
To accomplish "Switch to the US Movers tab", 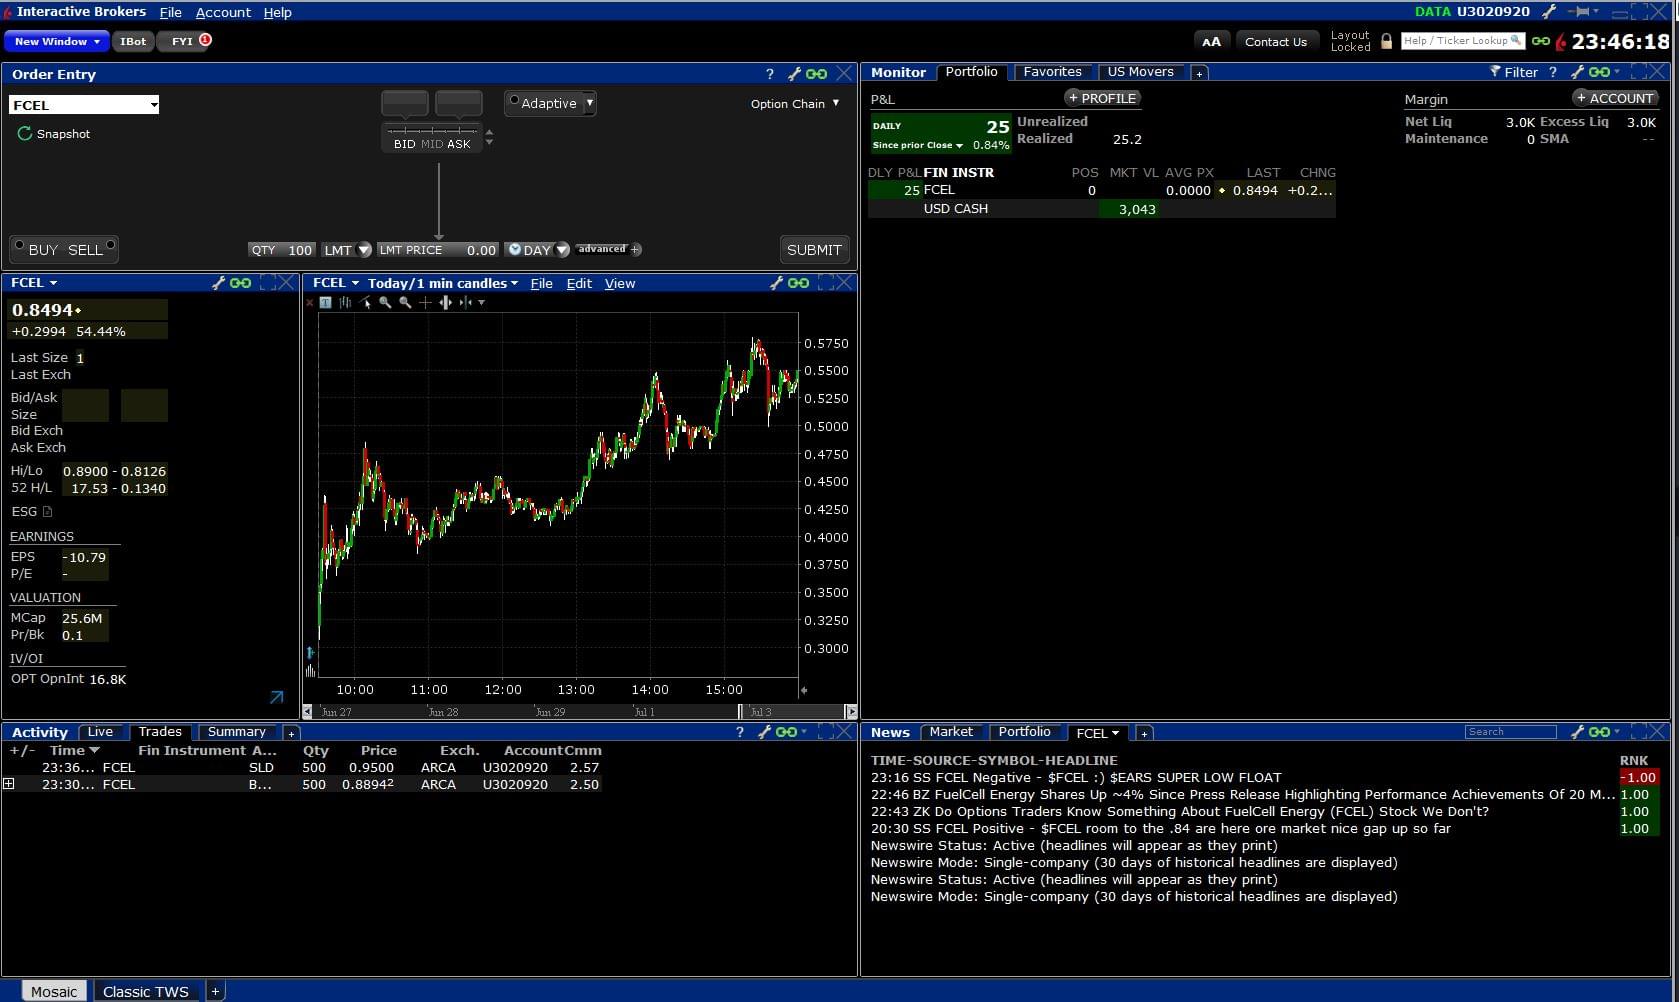I will (x=1140, y=72).
